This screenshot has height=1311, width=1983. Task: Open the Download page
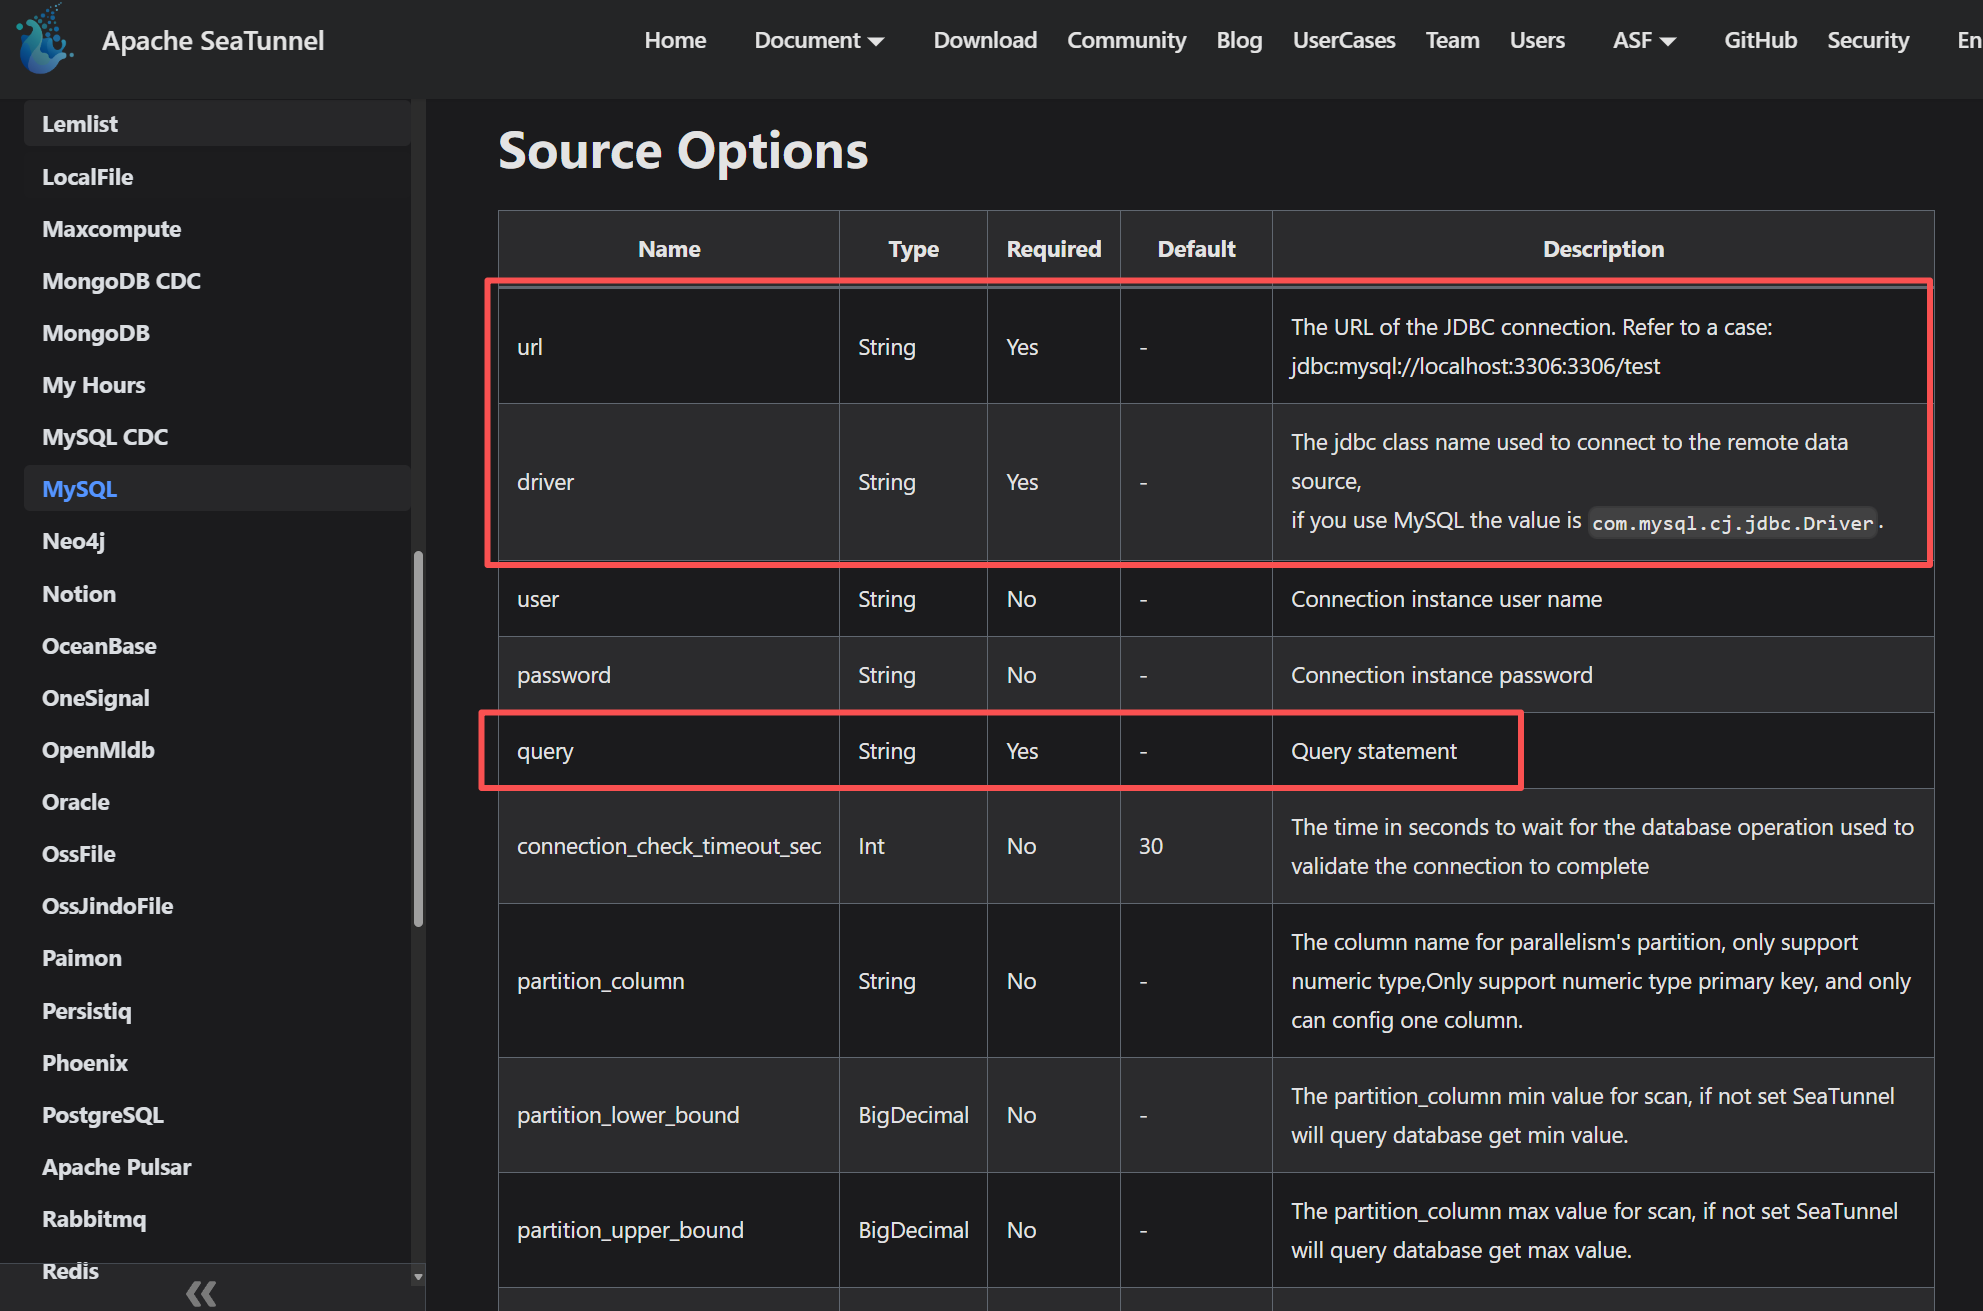[x=984, y=40]
